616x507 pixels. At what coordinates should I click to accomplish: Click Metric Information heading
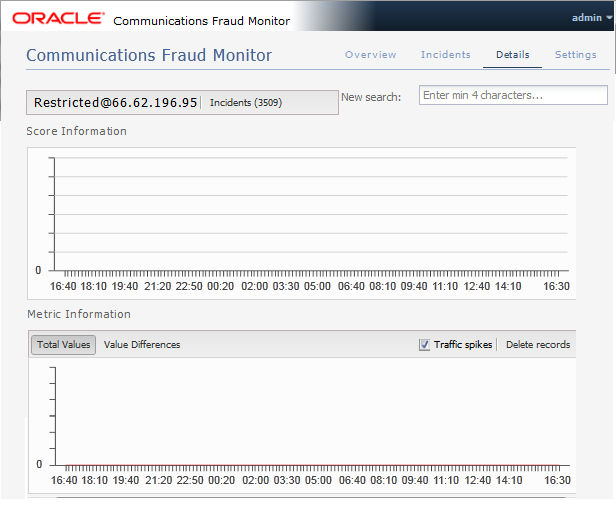(x=79, y=314)
